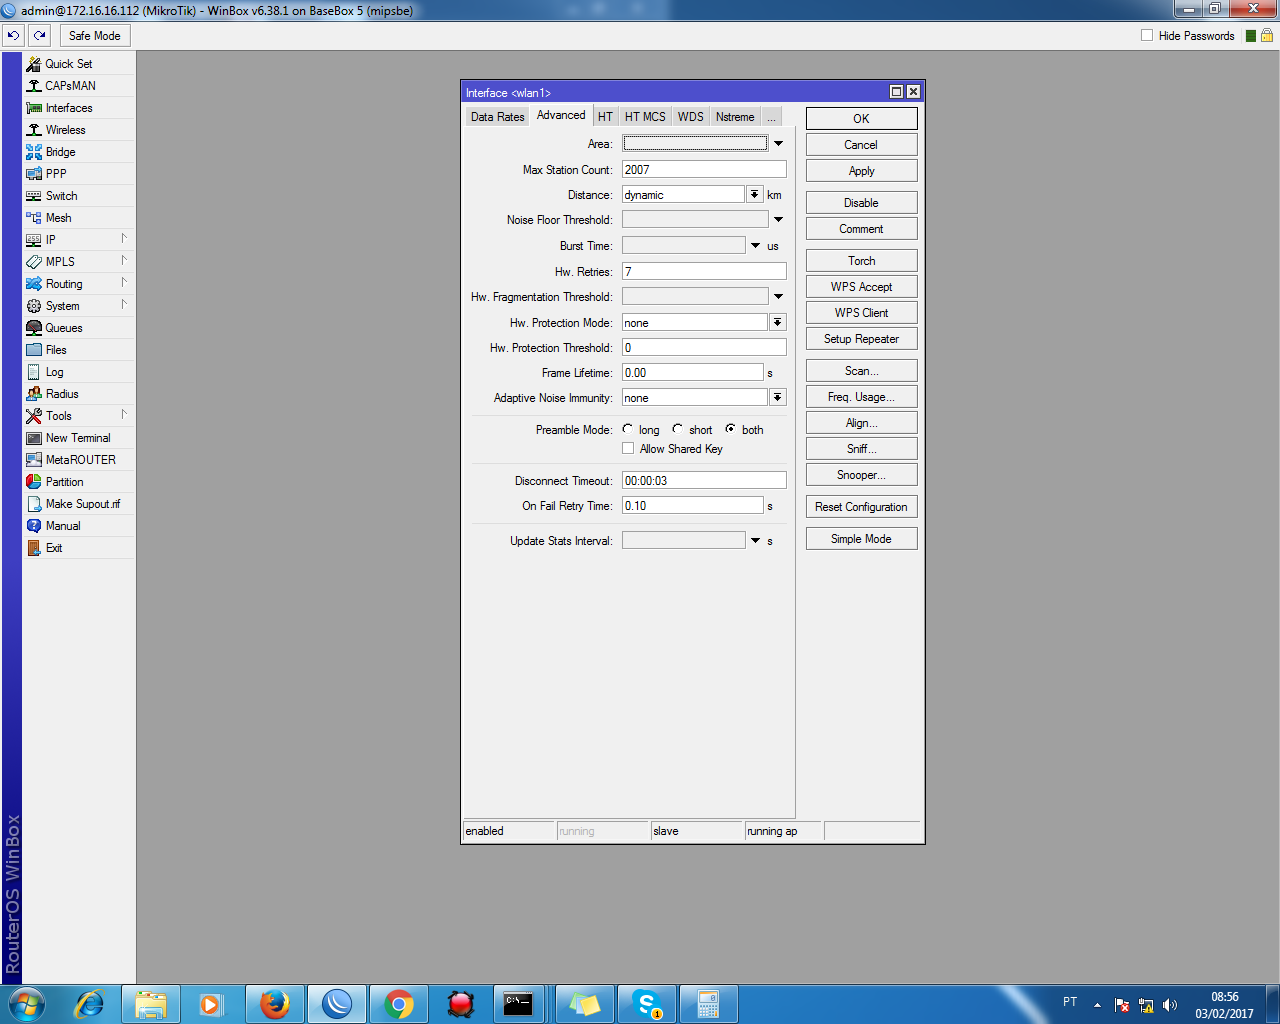Click the Frame Lifetime input field
This screenshot has height=1024, width=1280.
pos(692,373)
